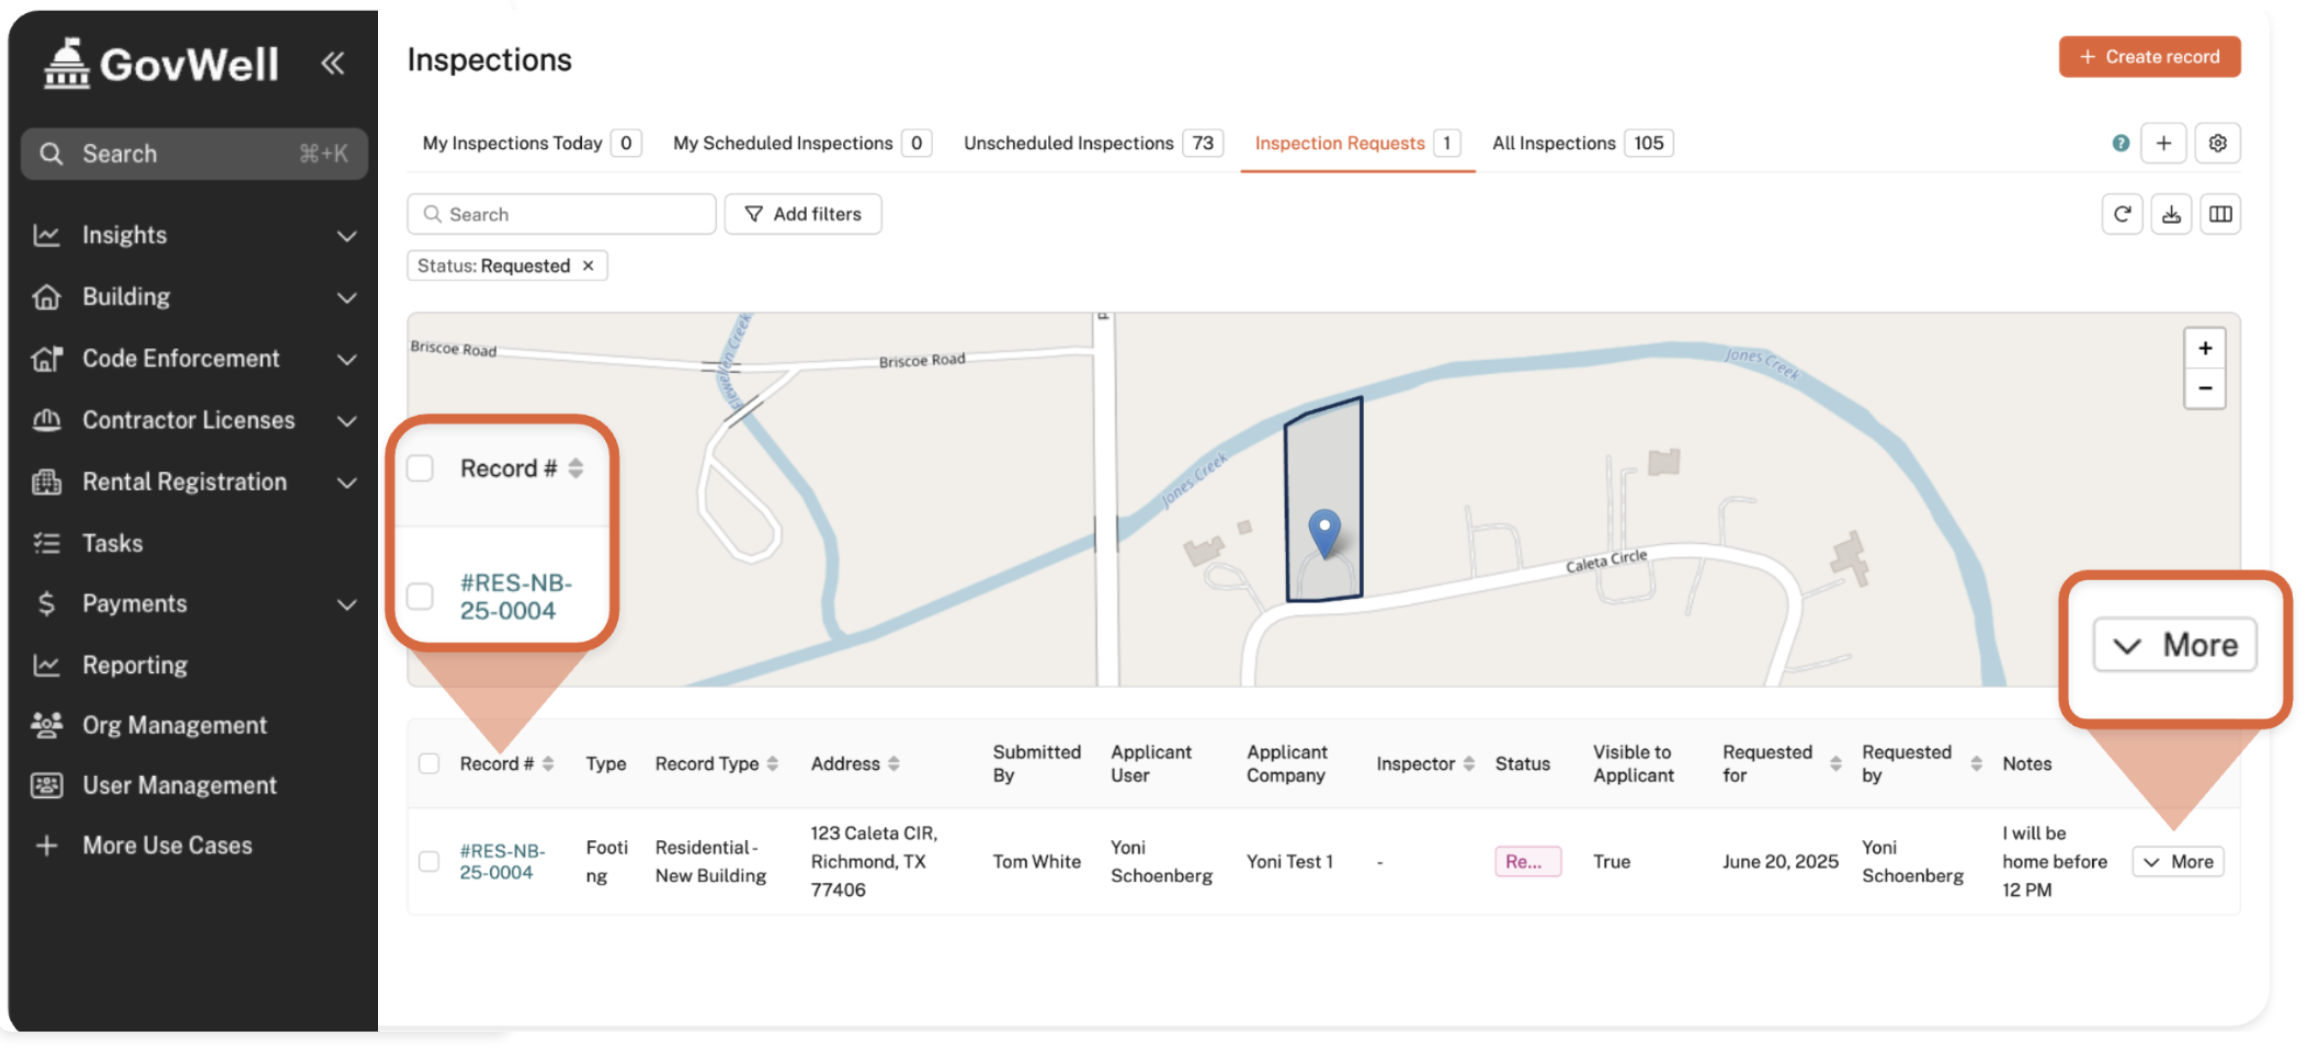Click the Create record button
Viewport: 2310px width, 1050px height.
point(2149,57)
